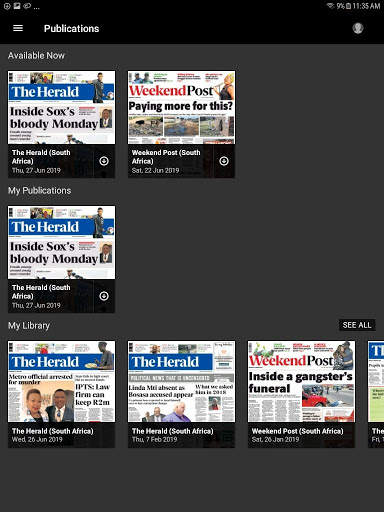This screenshot has height=512, width=384.
Task: Open The Herald Thu 7 Feb 2019 cover
Action: 182,381
